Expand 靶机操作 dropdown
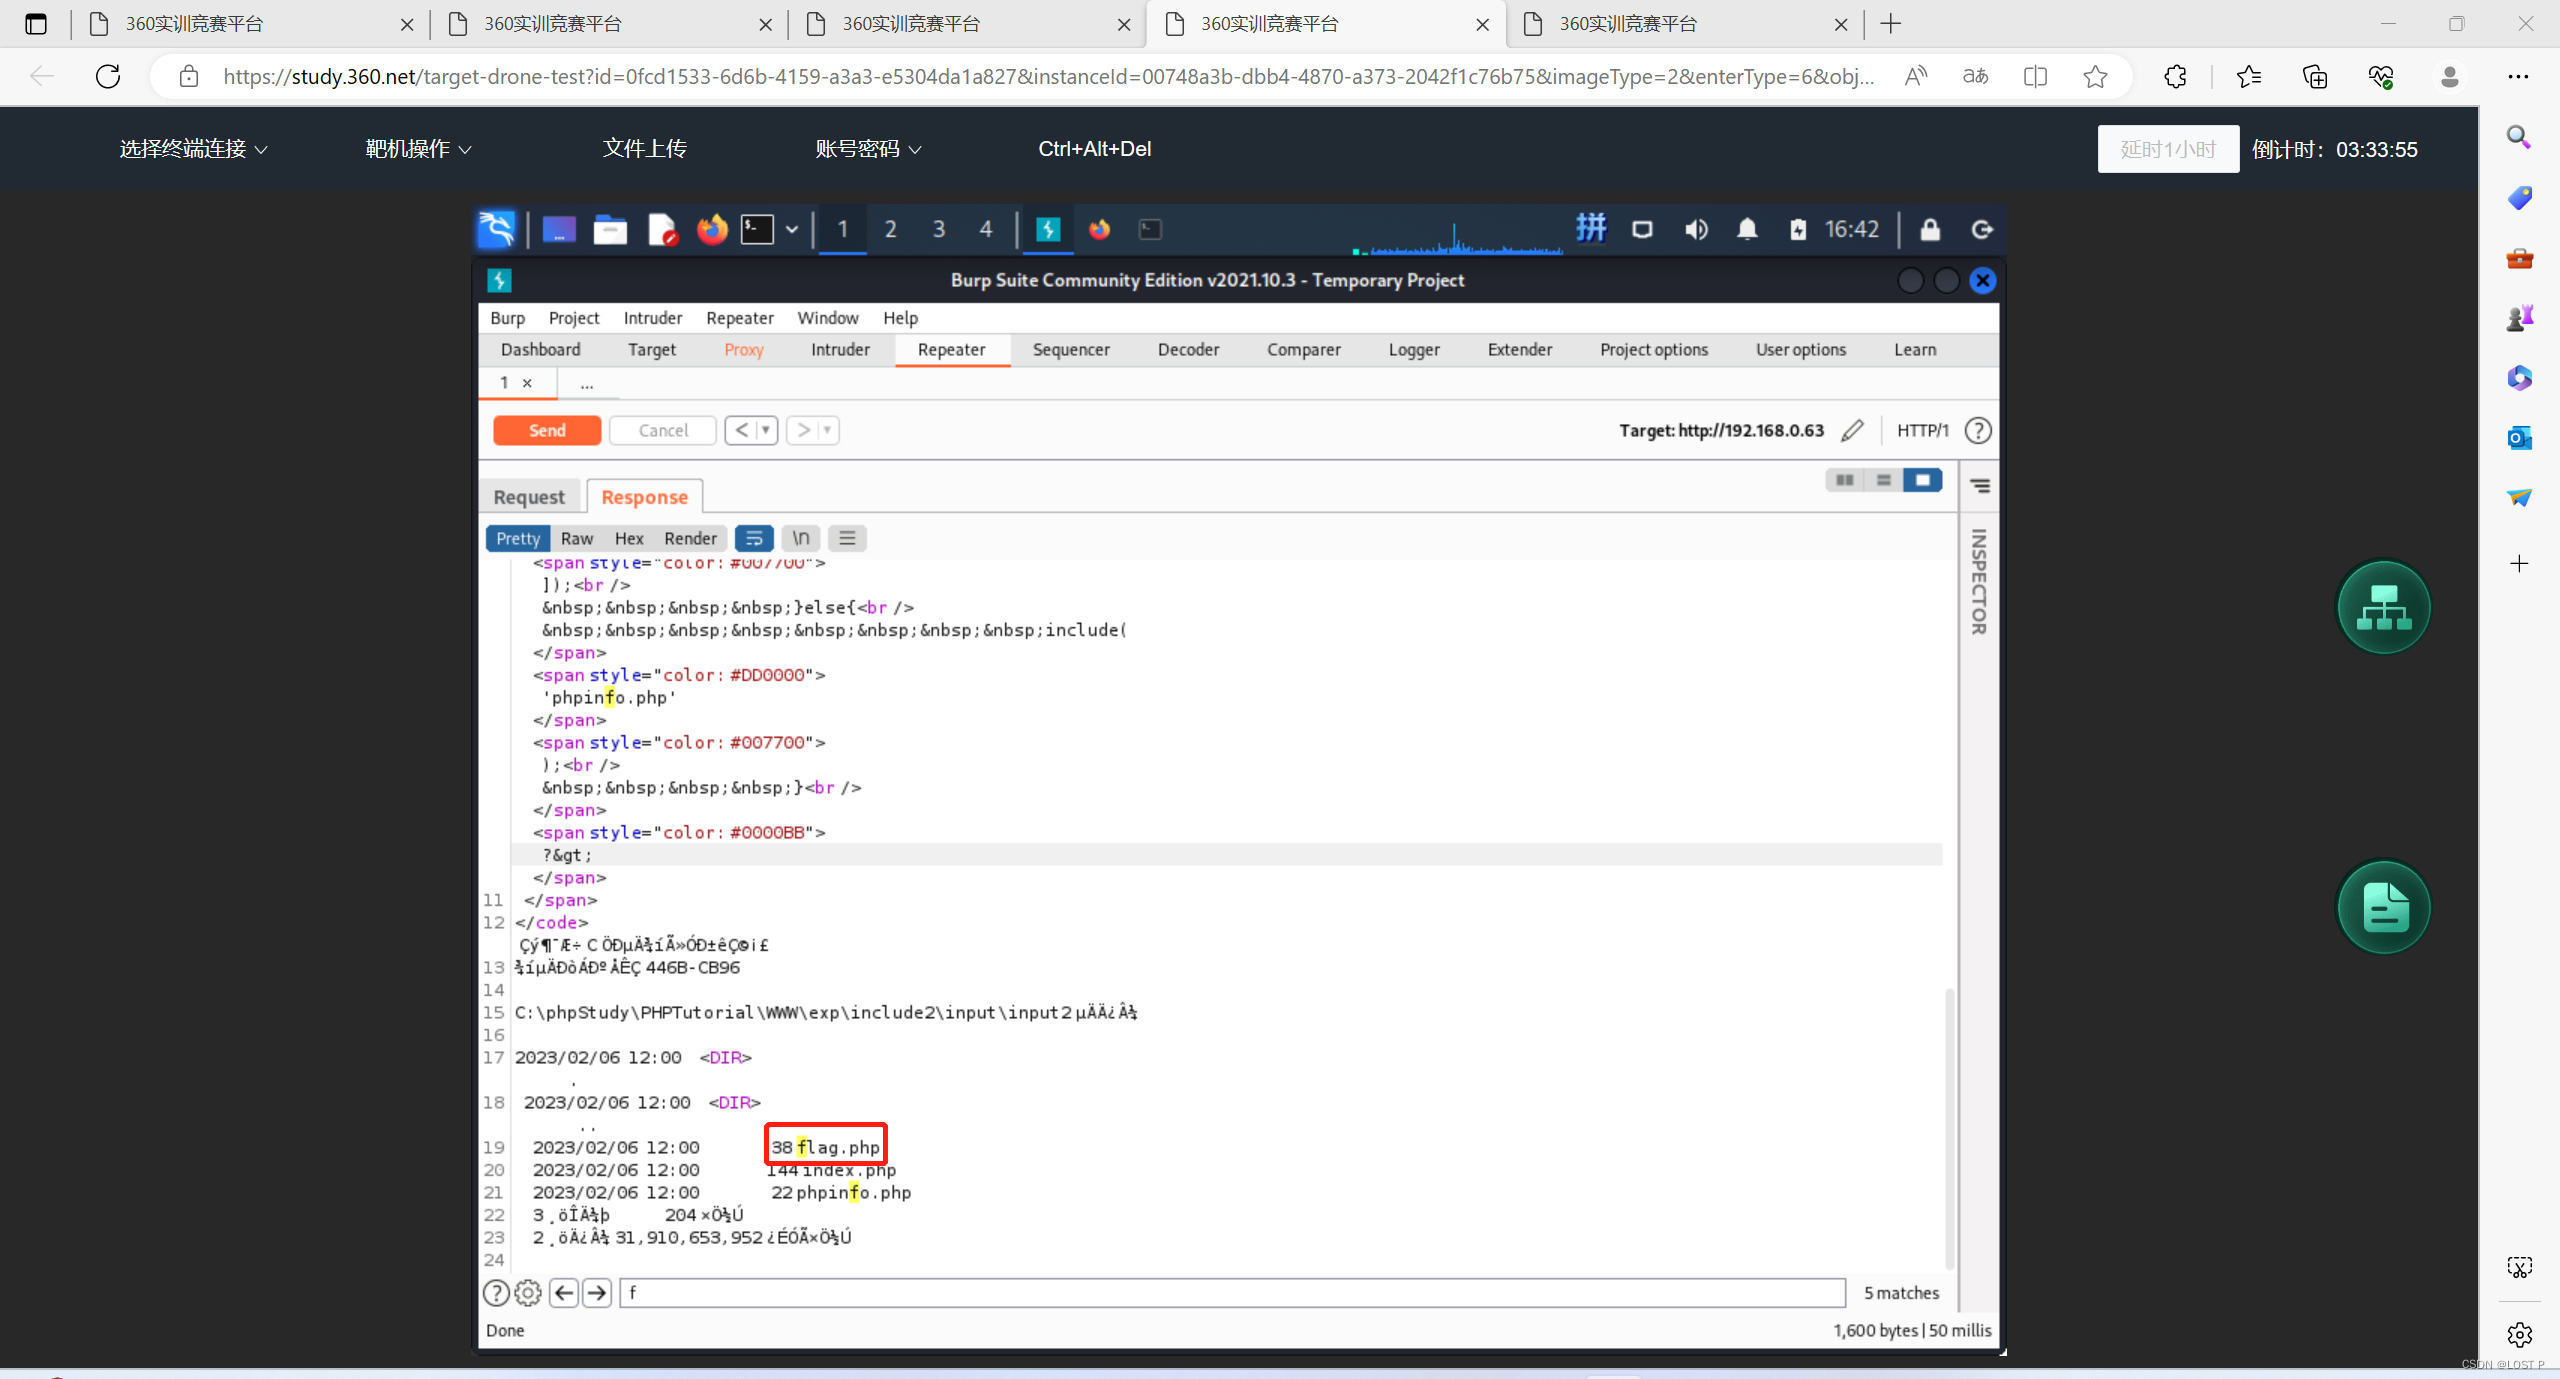The width and height of the screenshot is (2560, 1379). (418, 149)
